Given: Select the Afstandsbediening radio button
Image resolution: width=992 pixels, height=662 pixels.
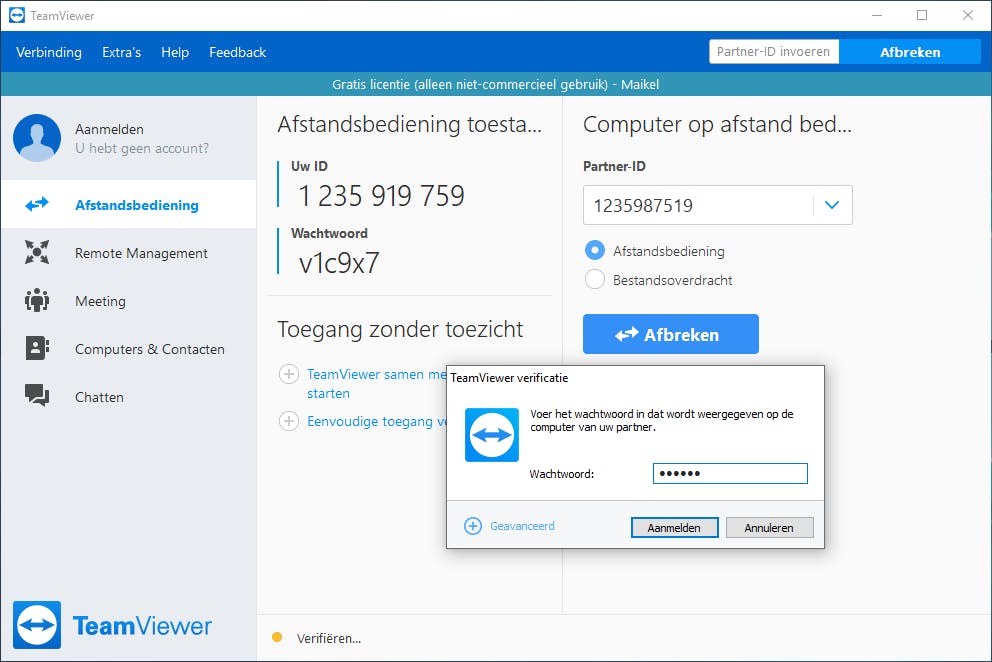Looking at the screenshot, I should click(595, 251).
